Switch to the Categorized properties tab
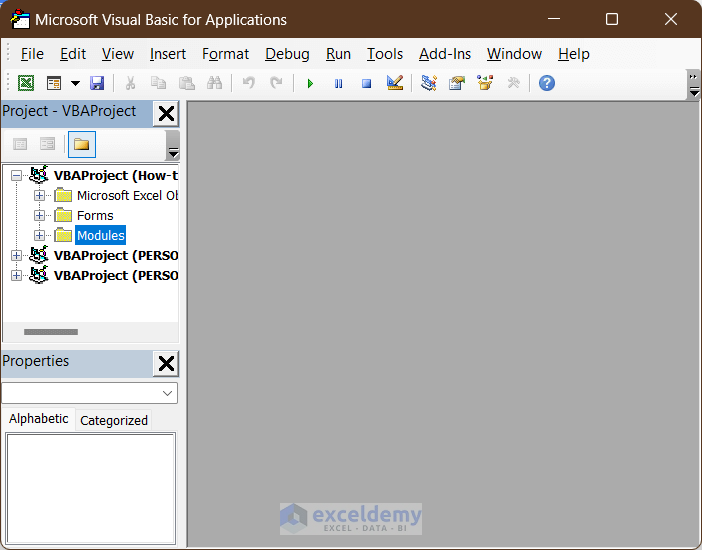This screenshot has height=550, width=702. [x=114, y=421]
